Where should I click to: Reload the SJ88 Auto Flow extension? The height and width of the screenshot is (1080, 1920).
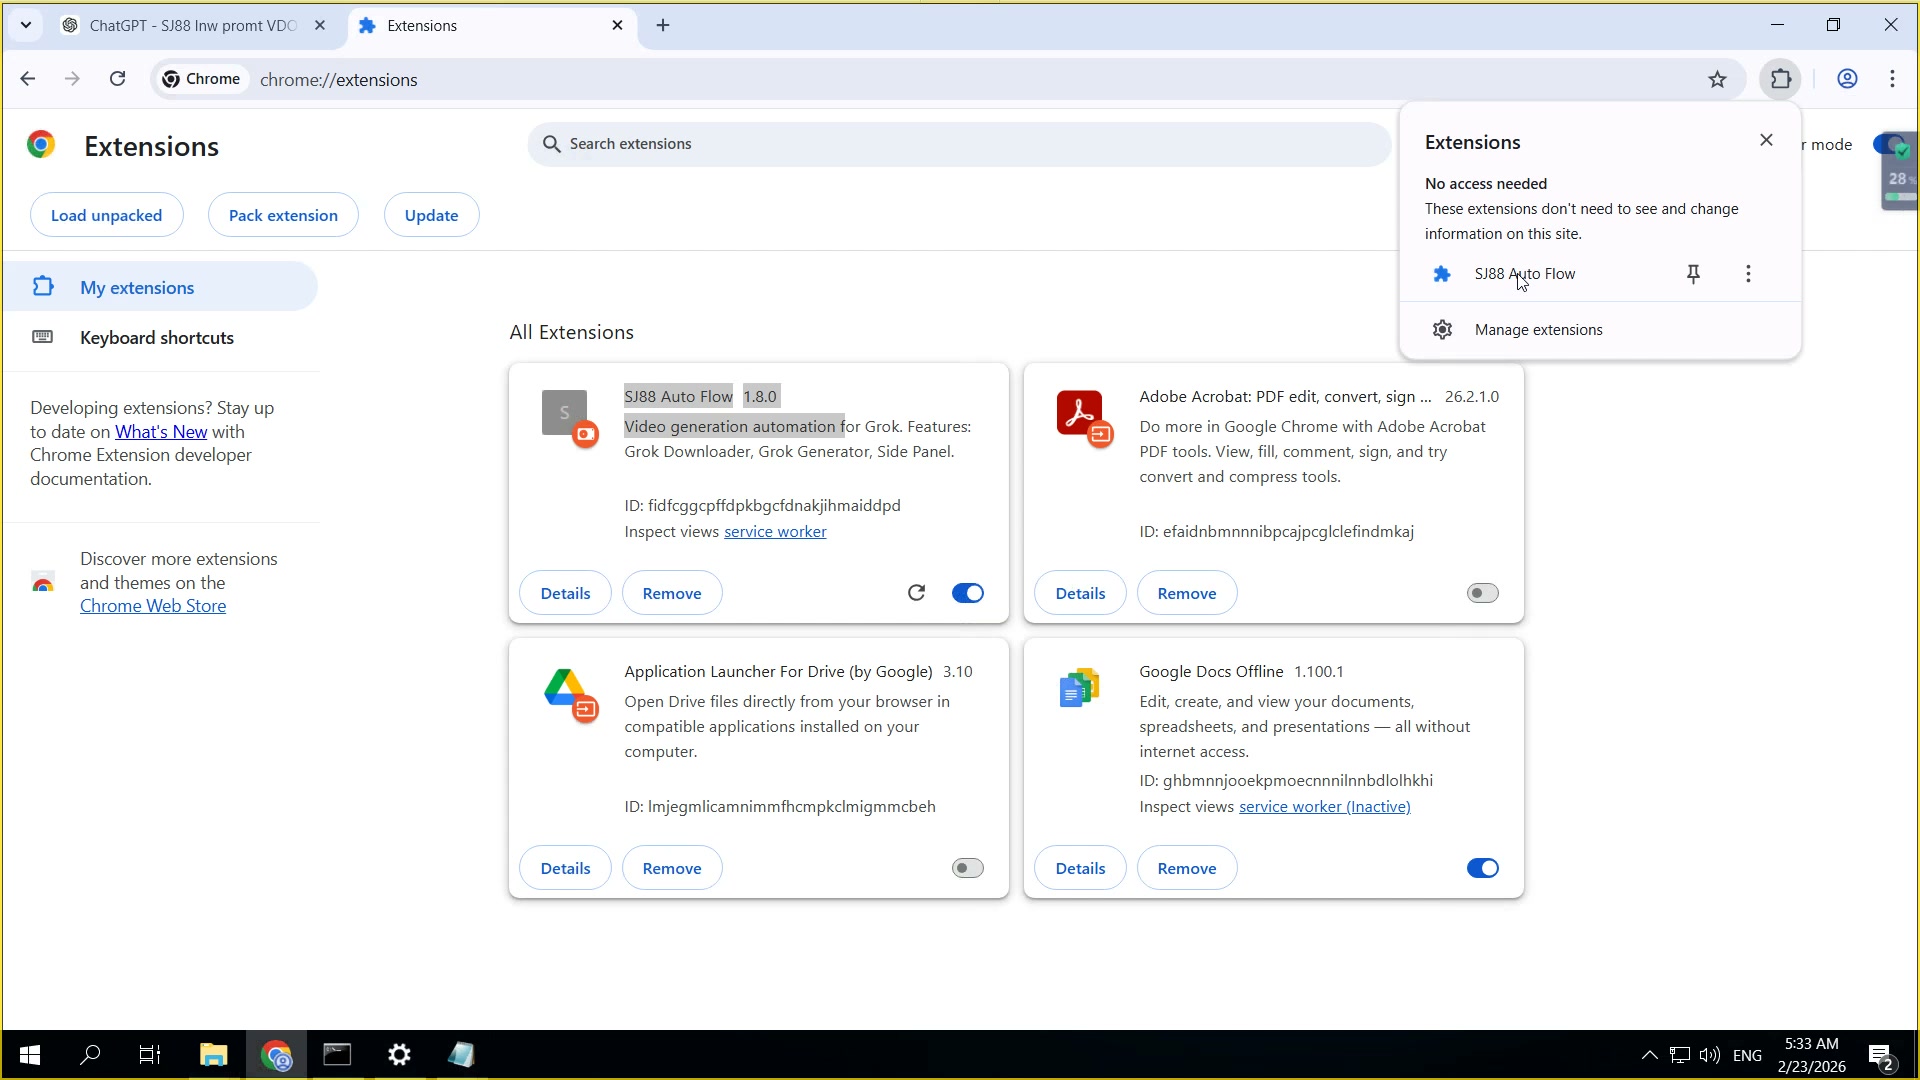click(916, 593)
